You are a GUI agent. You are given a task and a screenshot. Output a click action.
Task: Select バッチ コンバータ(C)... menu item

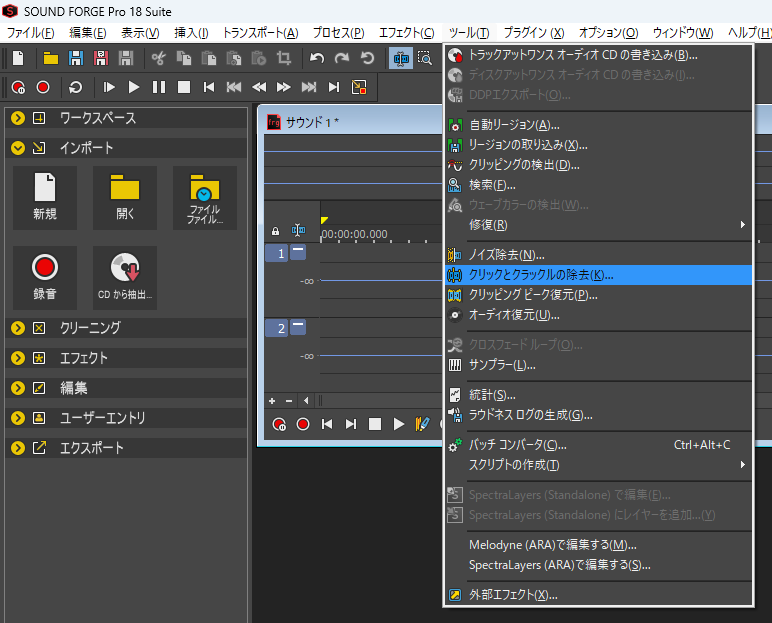(x=598, y=445)
